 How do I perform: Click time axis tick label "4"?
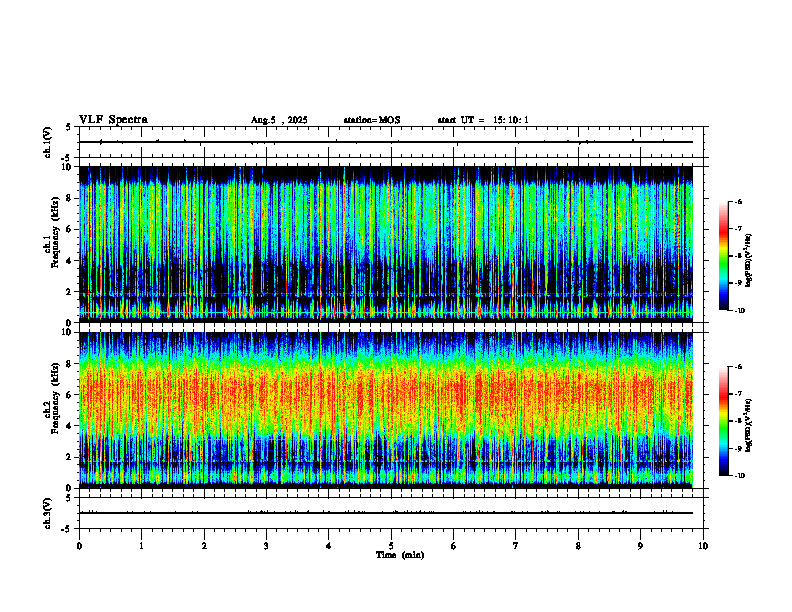[329, 546]
